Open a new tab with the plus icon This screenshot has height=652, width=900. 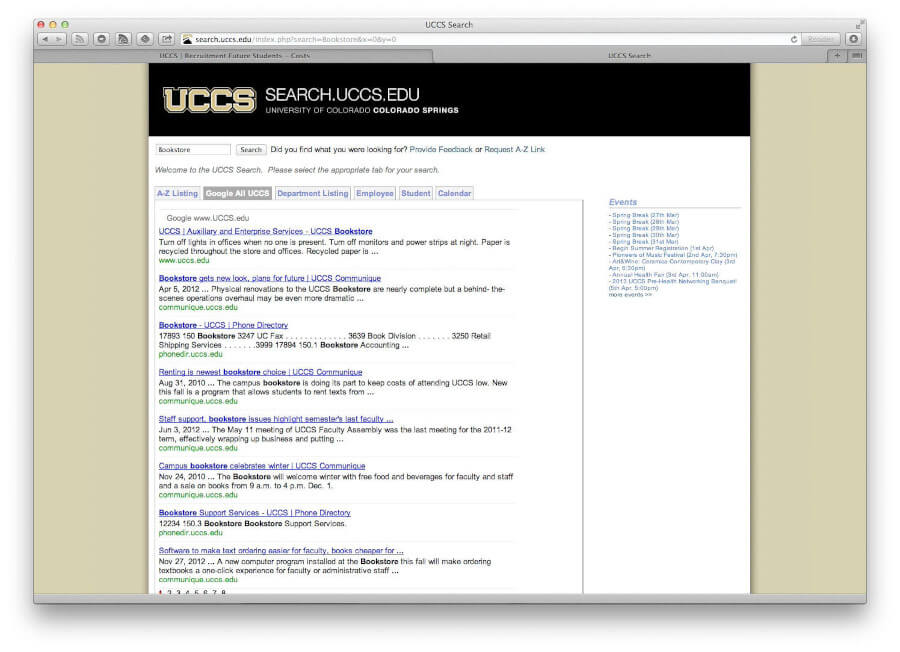[x=837, y=56]
